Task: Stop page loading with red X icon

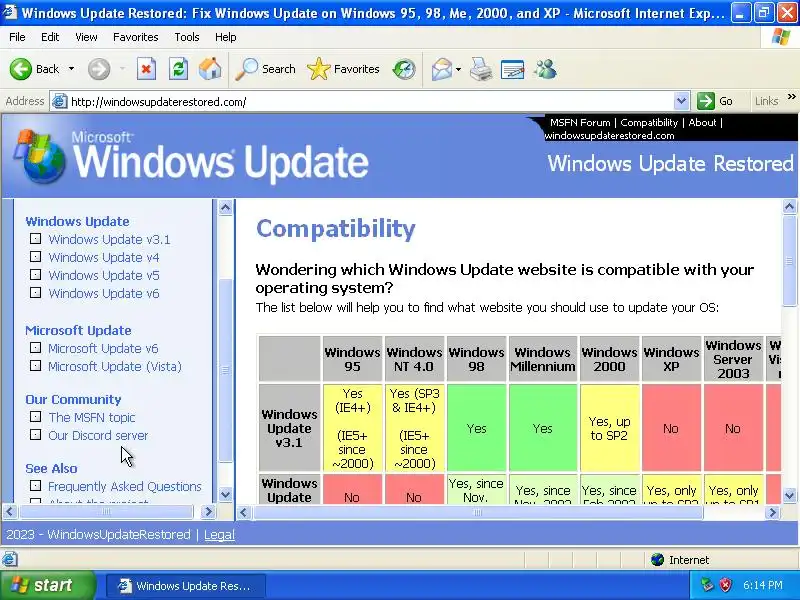Action: 146,69
